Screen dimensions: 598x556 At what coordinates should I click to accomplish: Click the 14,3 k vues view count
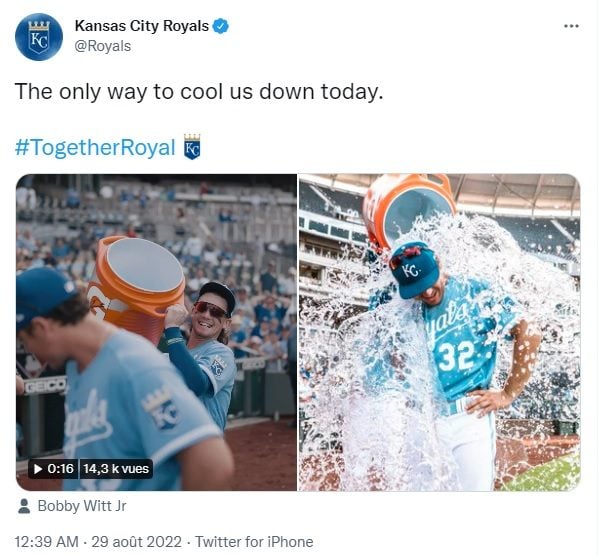[116, 468]
